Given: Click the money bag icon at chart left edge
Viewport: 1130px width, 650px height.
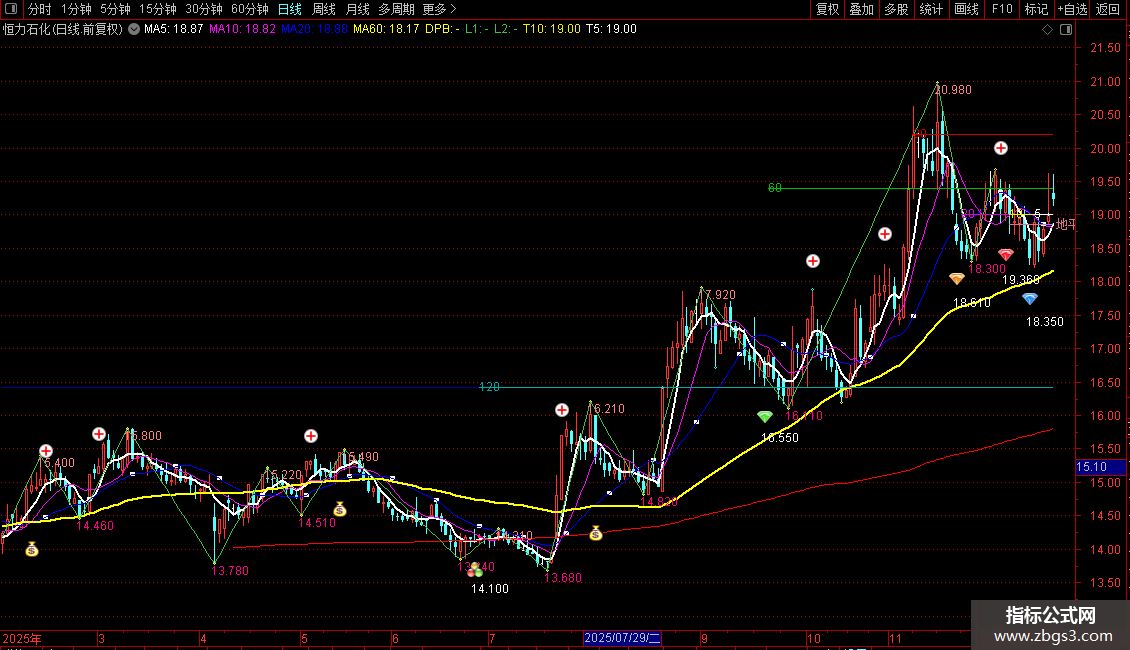Looking at the screenshot, I should click(x=32, y=550).
